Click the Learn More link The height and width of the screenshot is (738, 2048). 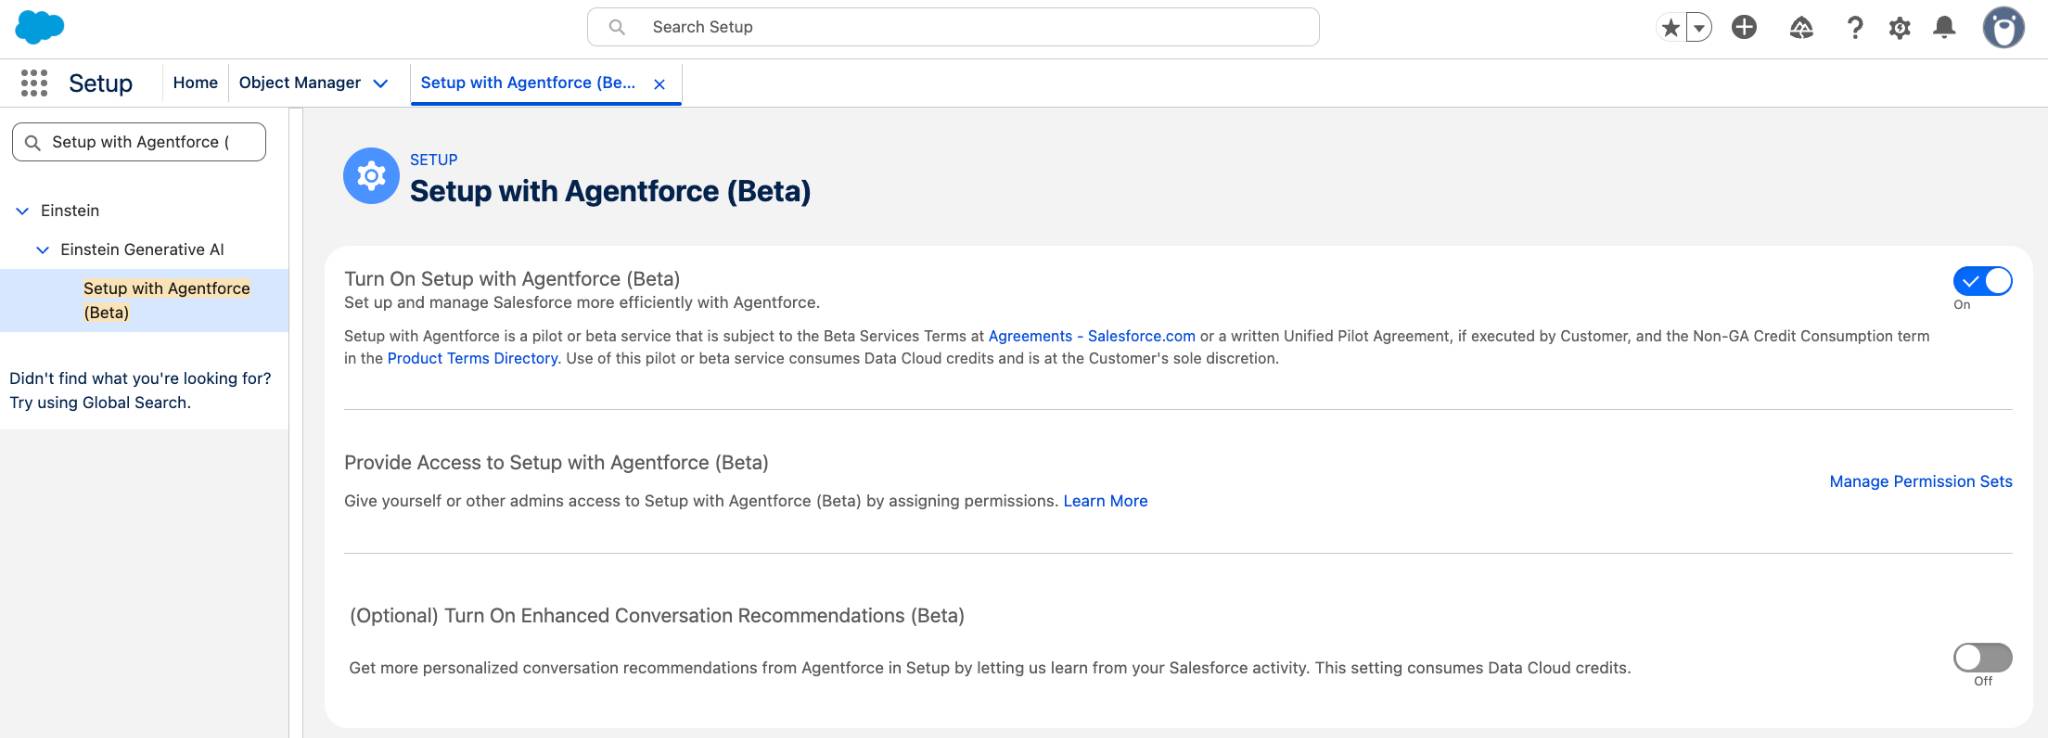click(1105, 501)
